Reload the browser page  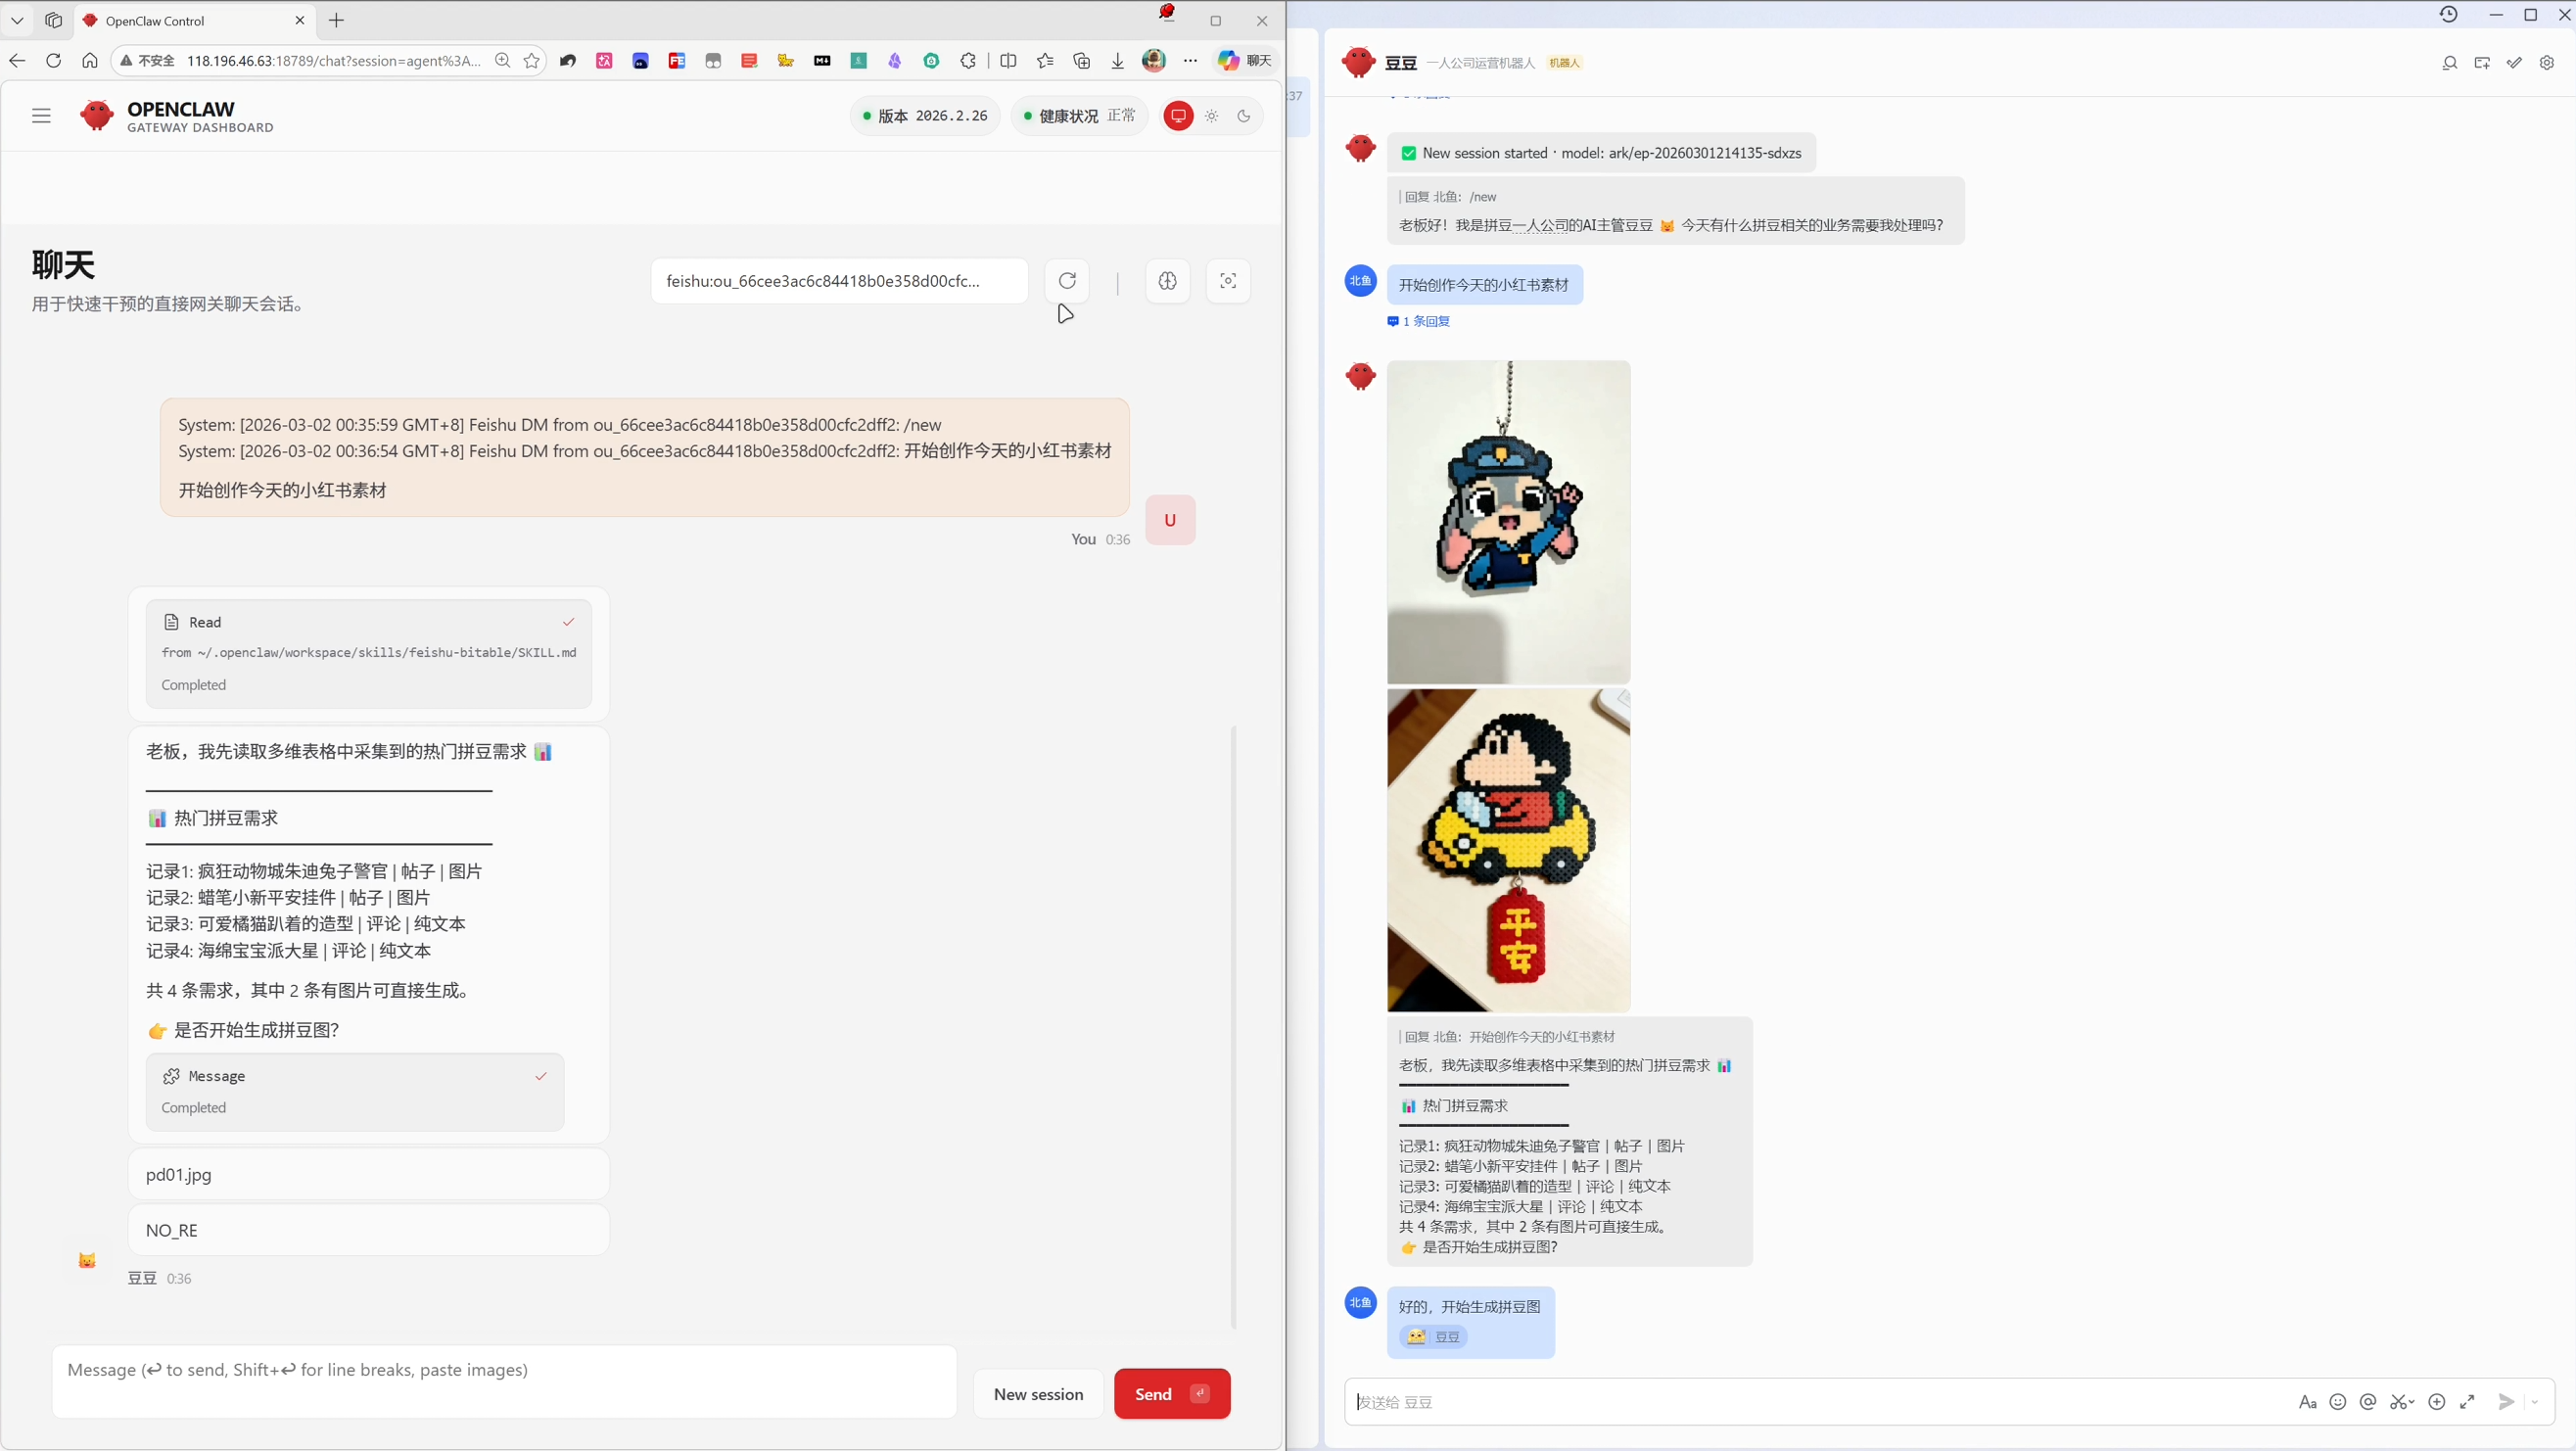click(x=53, y=61)
